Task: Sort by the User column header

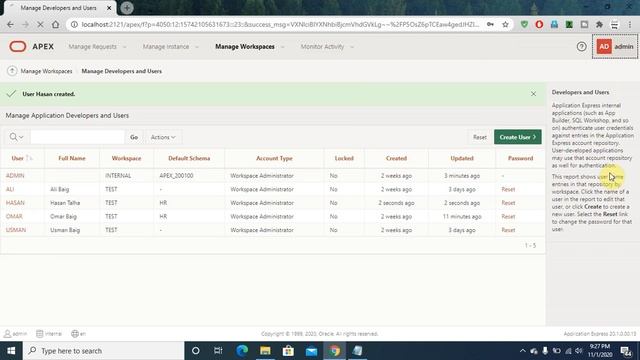Action: pyautogui.click(x=18, y=158)
